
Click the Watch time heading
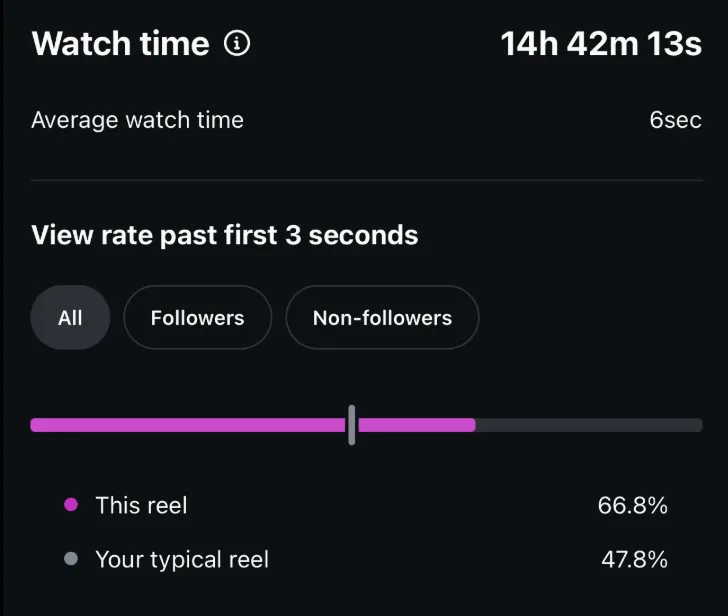[121, 44]
